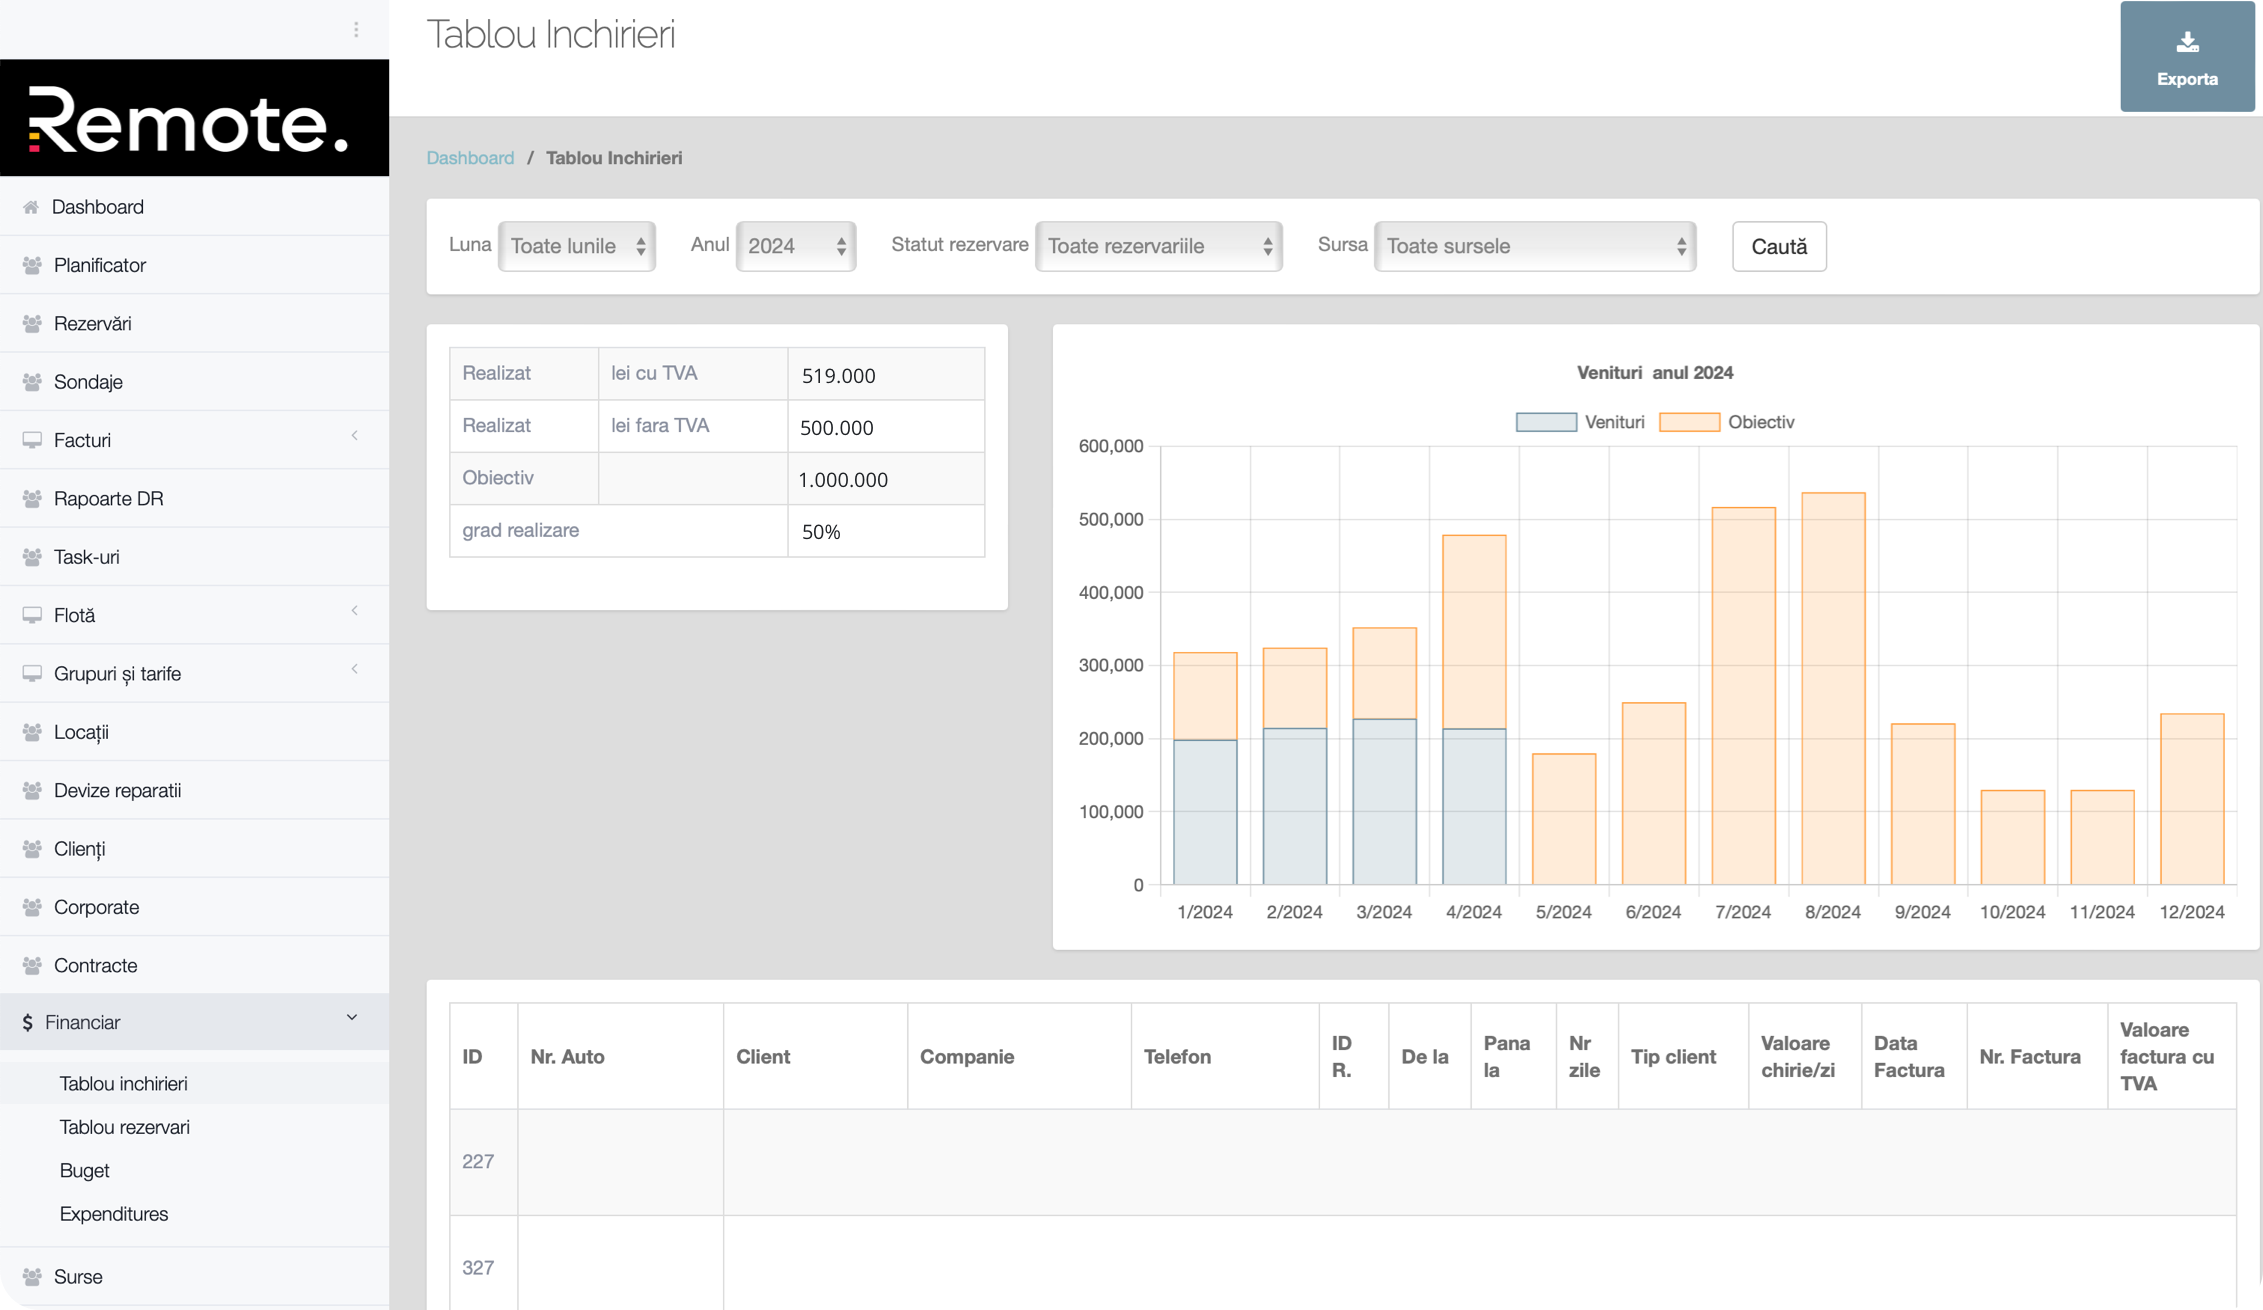This screenshot has height=1310, width=2263.
Task: Click the 50% grad realizare value
Action: pos(821,532)
